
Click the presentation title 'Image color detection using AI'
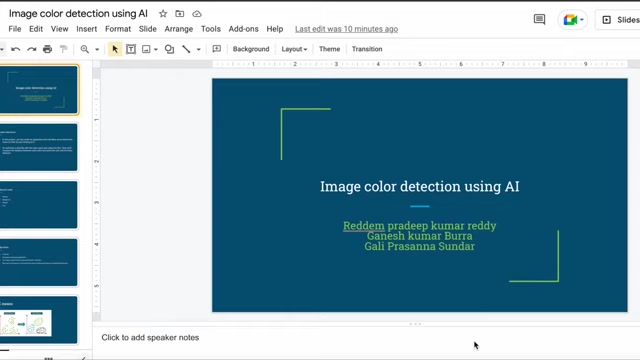pyautogui.click(x=78, y=13)
